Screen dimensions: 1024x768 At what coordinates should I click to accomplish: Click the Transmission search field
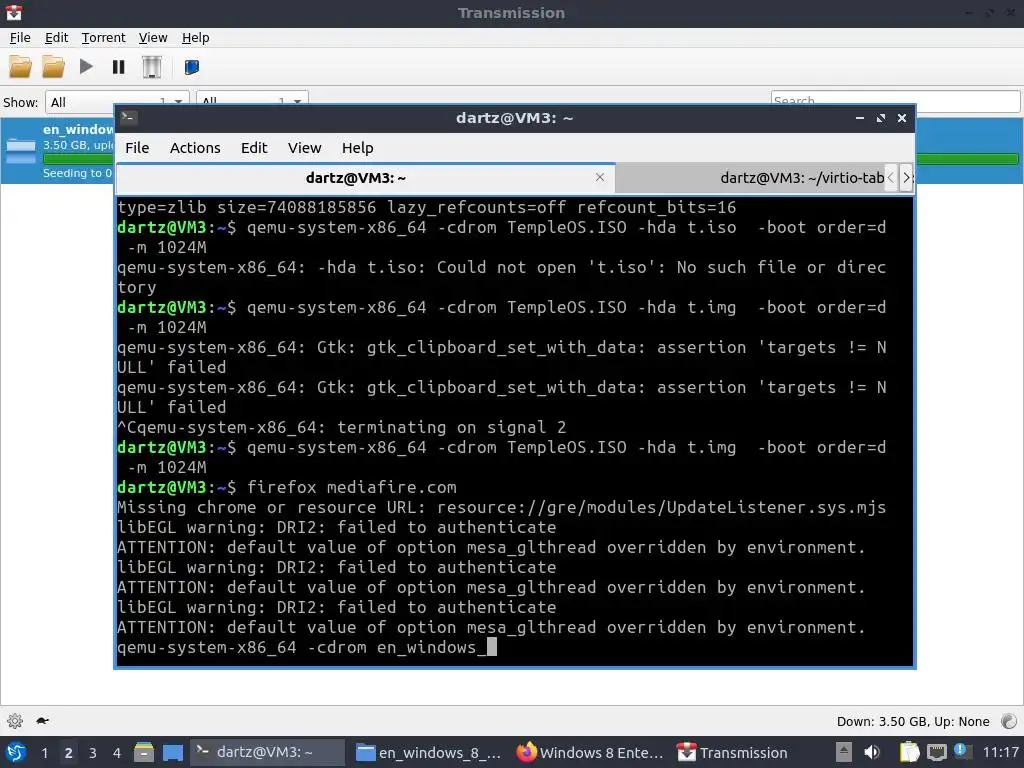point(895,101)
